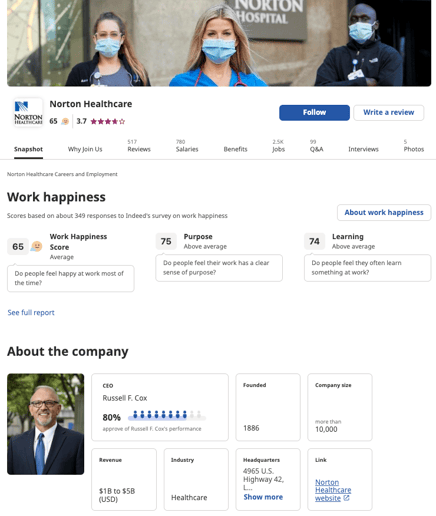
Task: Click the Work Happiness Score value 65
Action: [x=18, y=247]
